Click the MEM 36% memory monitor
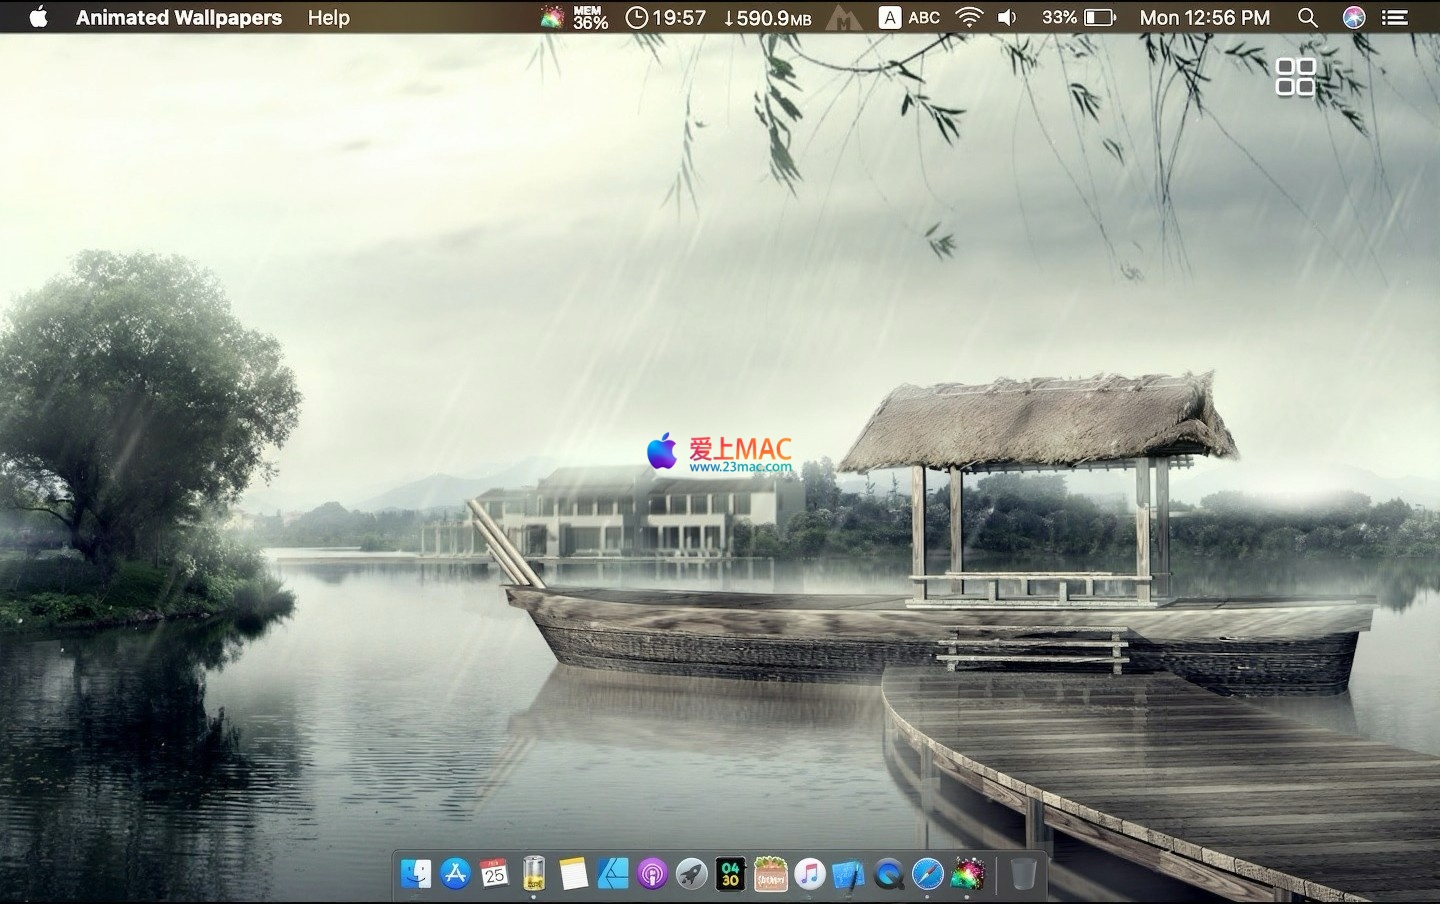Image resolution: width=1440 pixels, height=904 pixels. (590, 17)
